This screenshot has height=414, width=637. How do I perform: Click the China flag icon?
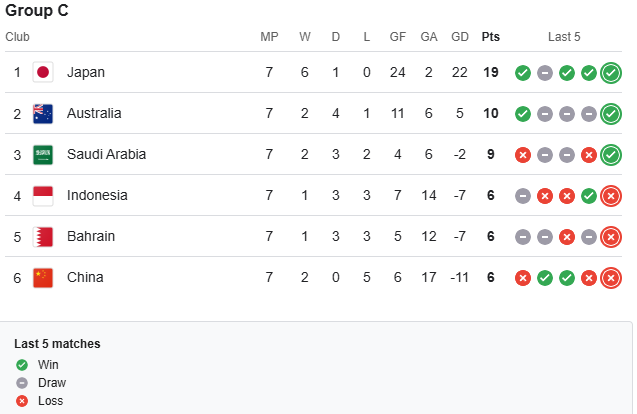(x=43, y=277)
